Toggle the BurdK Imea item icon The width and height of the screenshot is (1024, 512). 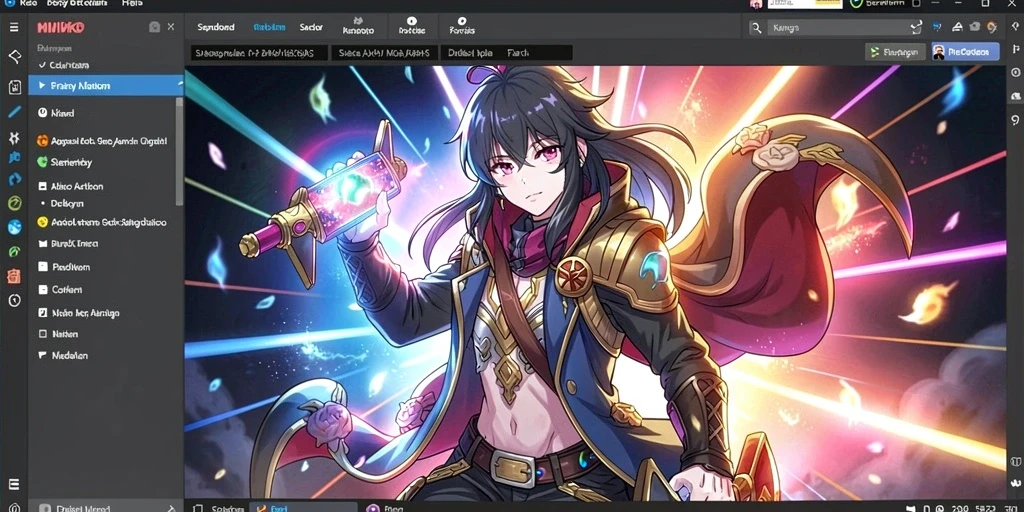click(42, 244)
